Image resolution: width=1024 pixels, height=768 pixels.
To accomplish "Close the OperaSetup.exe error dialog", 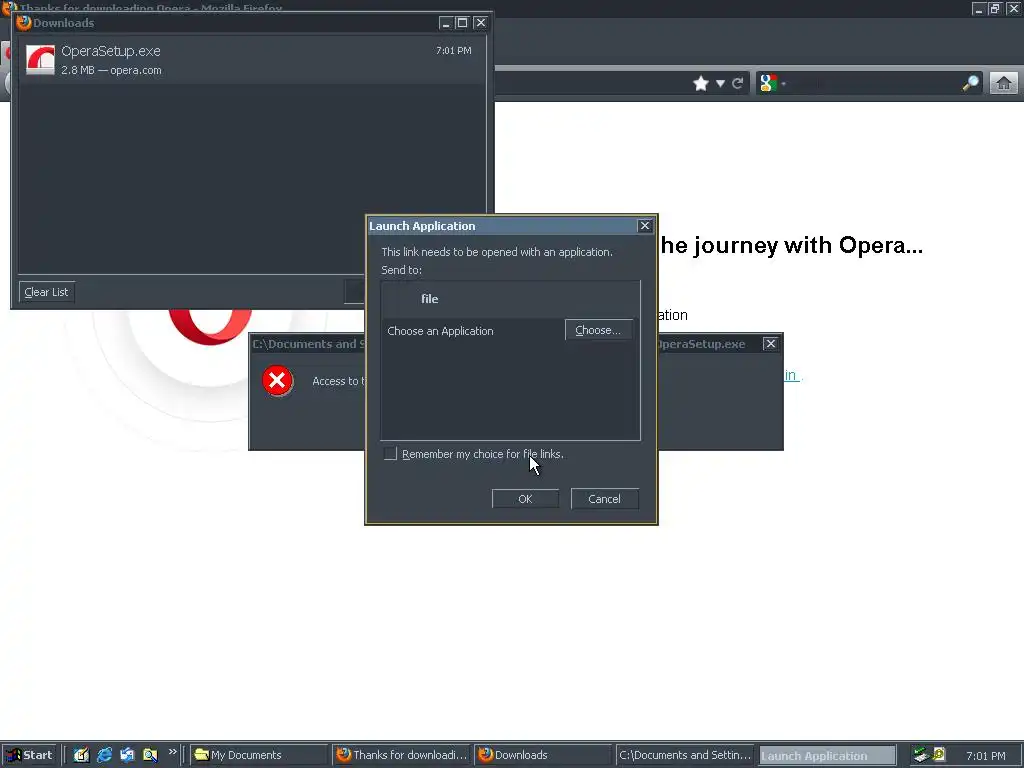I will pos(771,344).
